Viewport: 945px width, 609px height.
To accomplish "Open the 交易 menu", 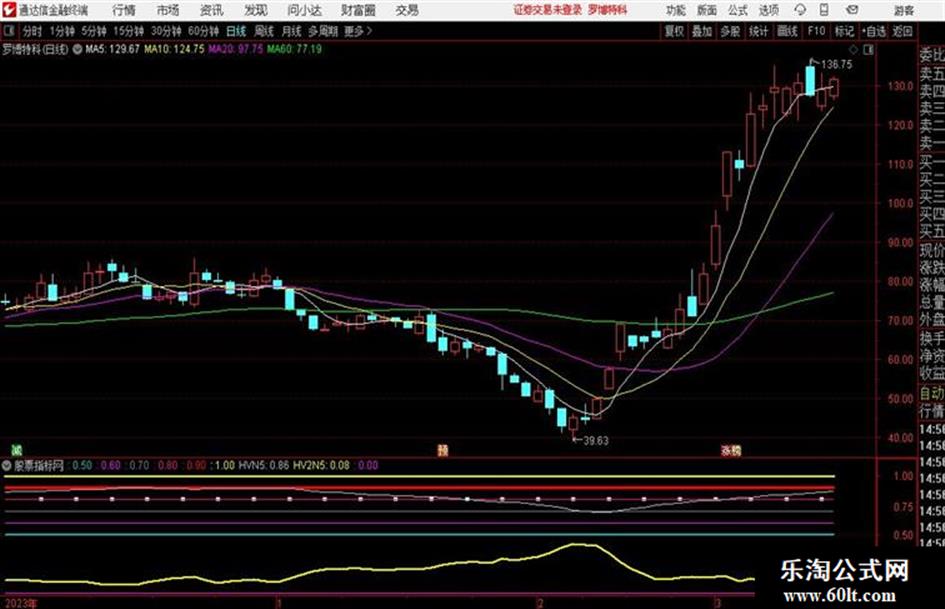I will click(407, 10).
